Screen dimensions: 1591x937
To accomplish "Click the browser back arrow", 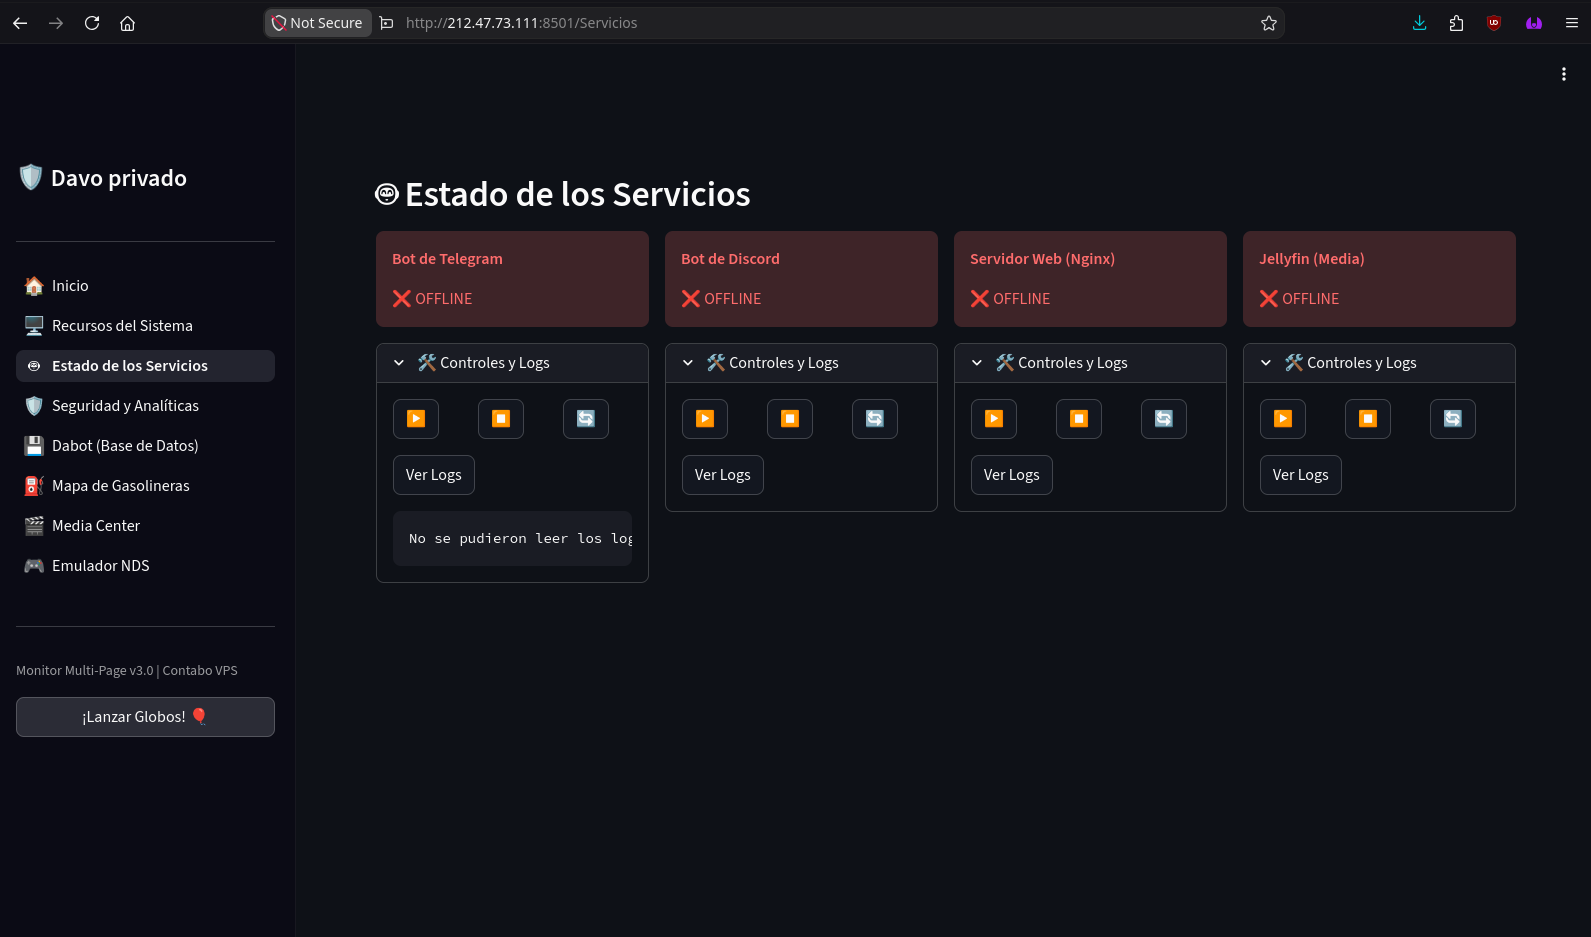I will 20,23.
